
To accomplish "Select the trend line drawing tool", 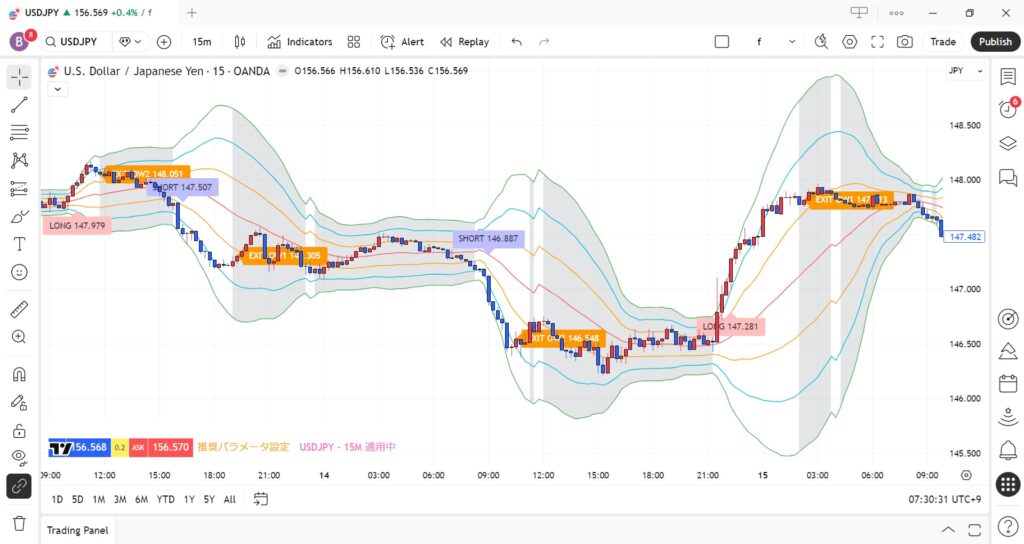I will click(19, 105).
